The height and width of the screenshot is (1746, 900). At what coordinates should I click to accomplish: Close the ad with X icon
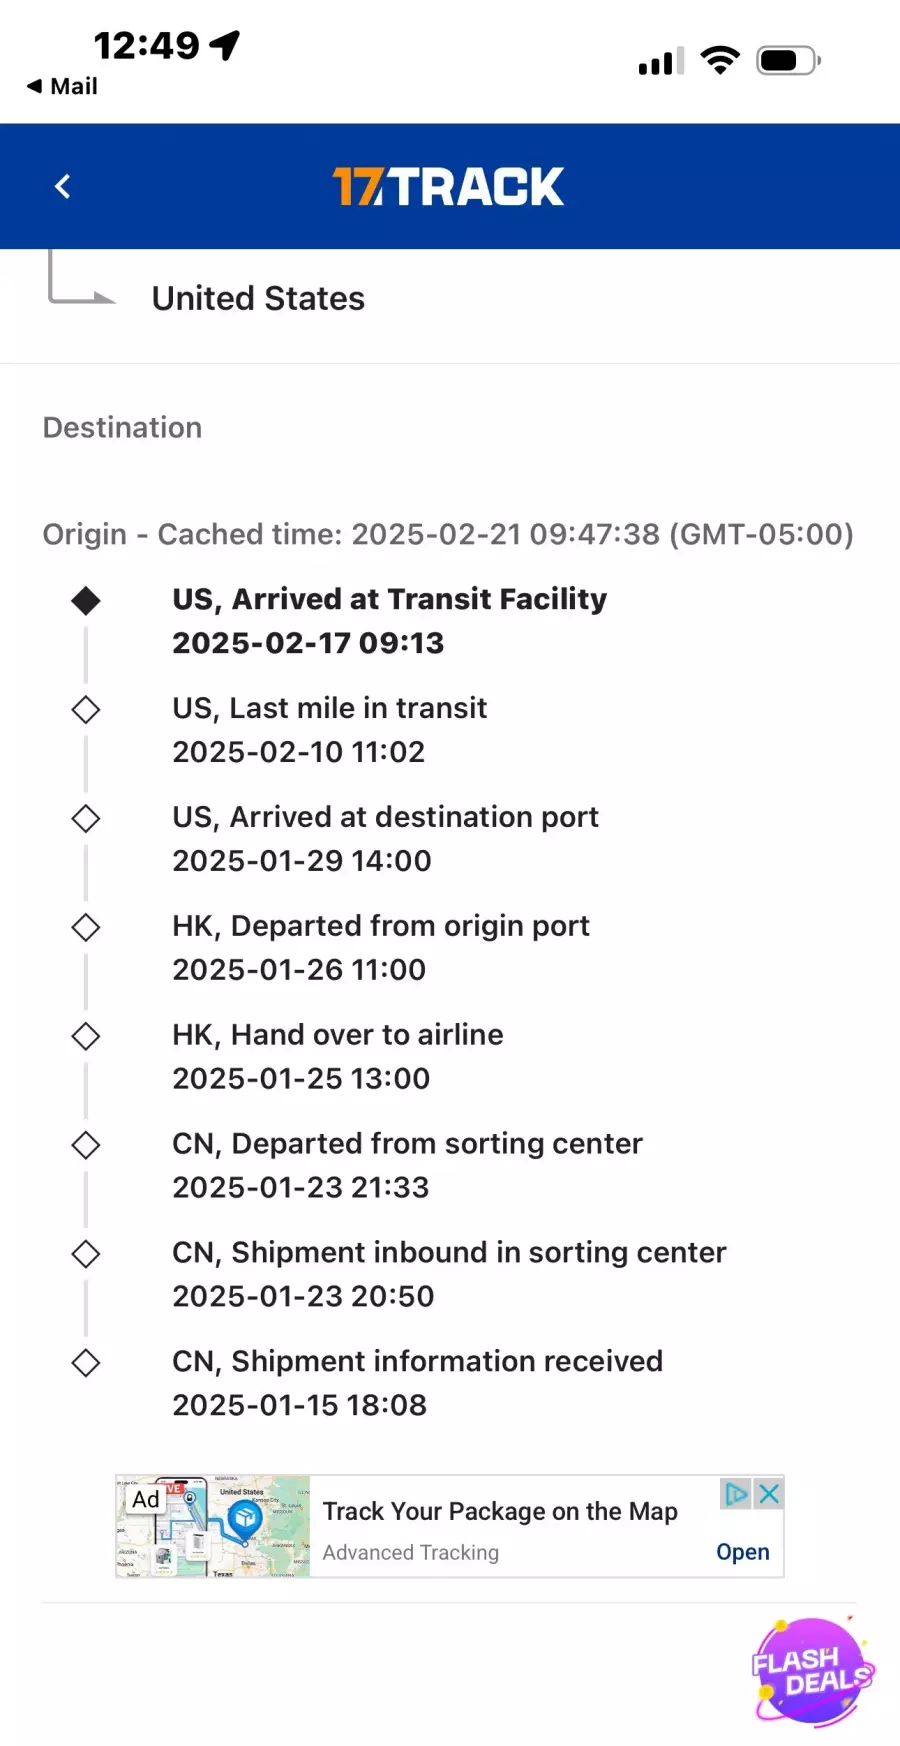tap(768, 1494)
